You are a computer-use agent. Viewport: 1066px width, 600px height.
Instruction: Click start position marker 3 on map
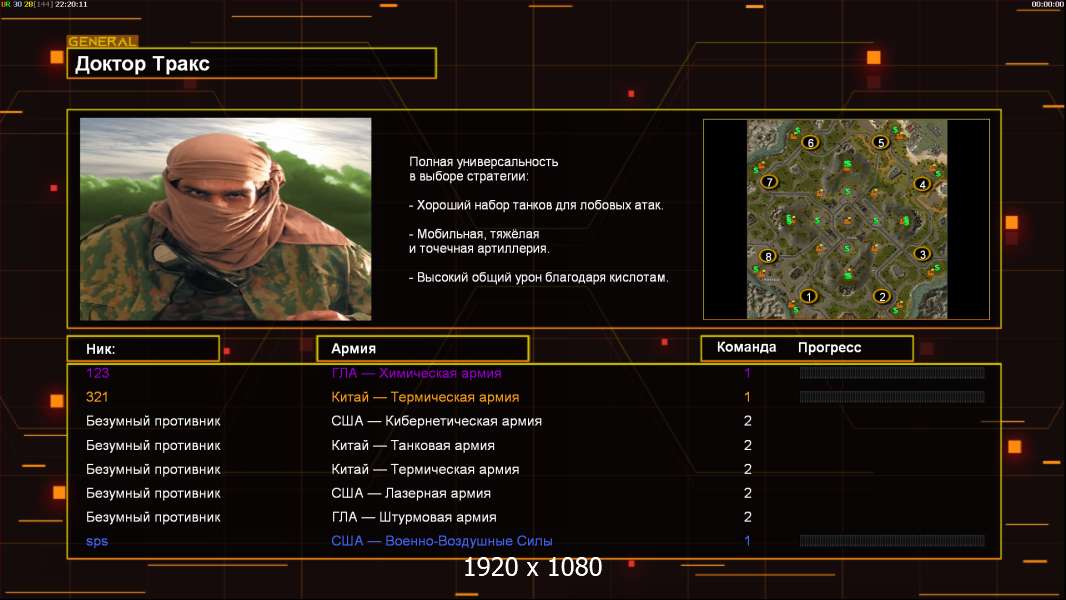(x=923, y=254)
